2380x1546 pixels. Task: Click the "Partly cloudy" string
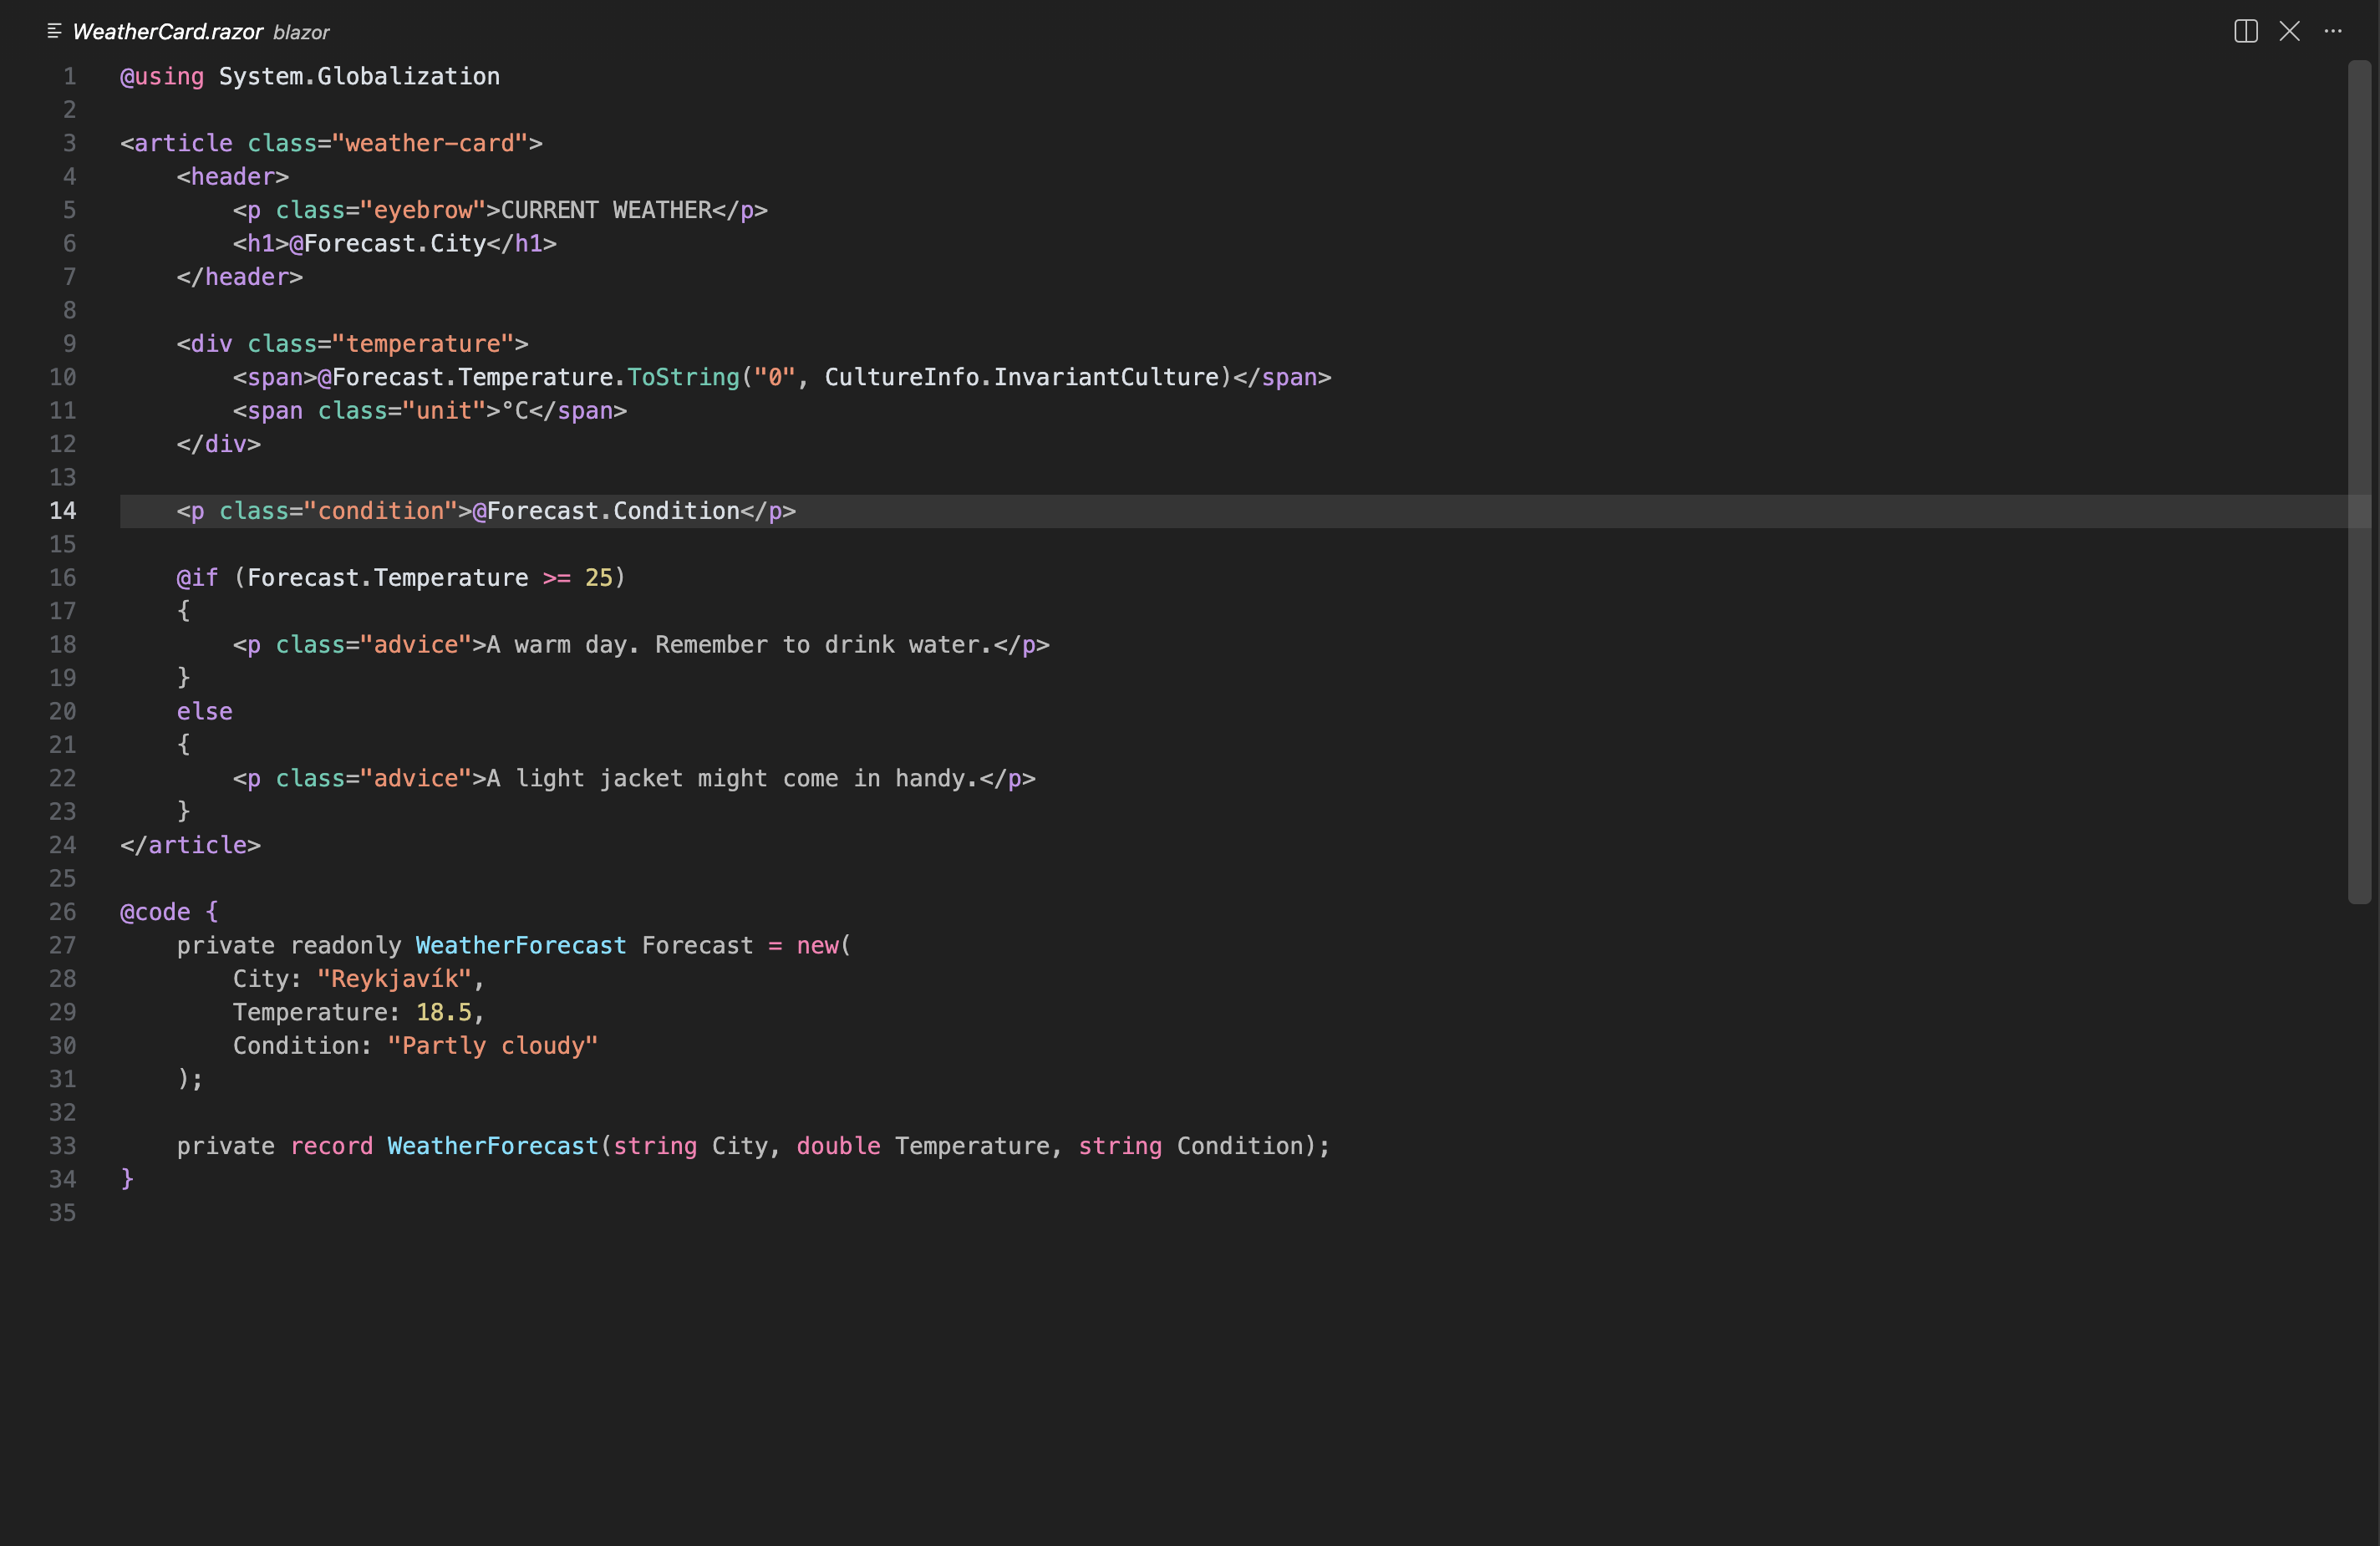click(x=493, y=1046)
